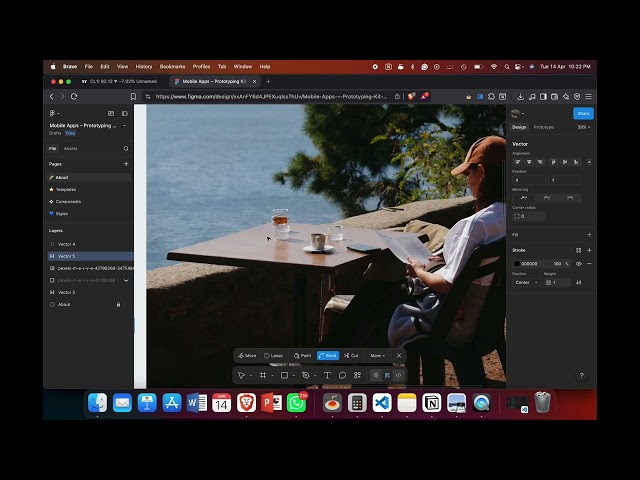Add a fill with plus icon
Viewport: 640px width, 480px height.
coord(589,235)
